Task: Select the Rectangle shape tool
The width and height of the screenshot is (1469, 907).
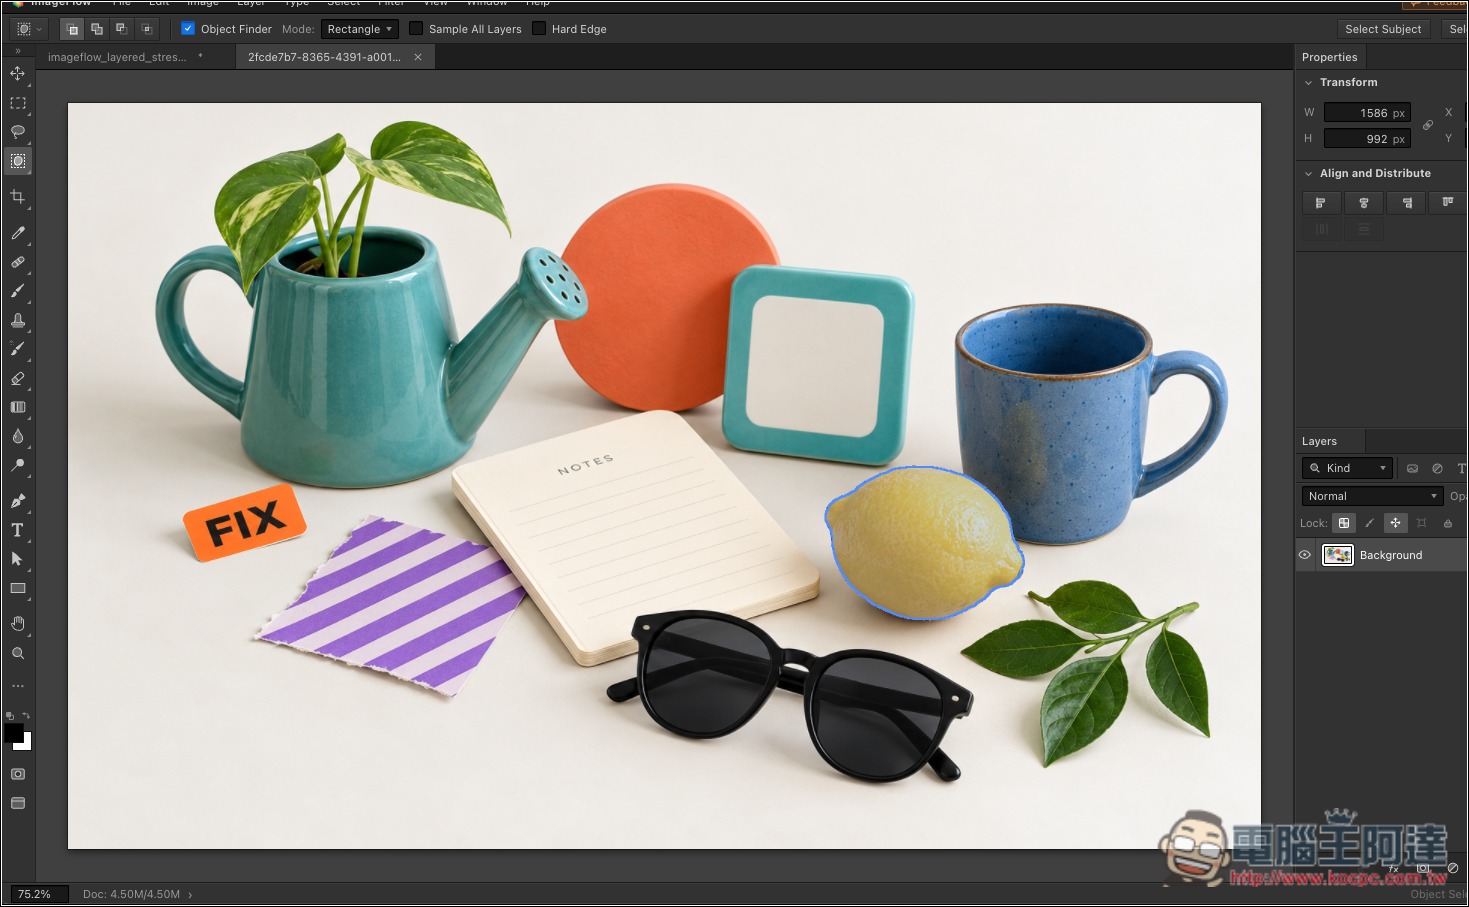Action: point(18,588)
